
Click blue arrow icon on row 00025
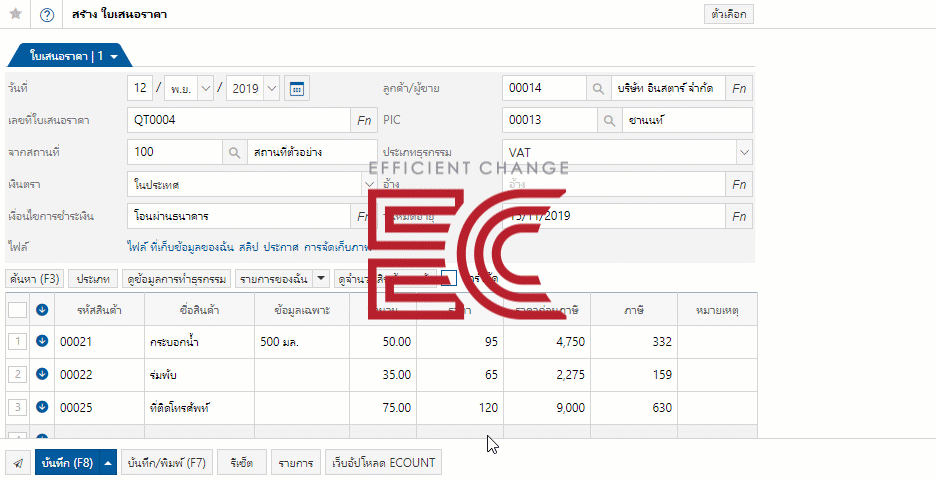click(42, 407)
